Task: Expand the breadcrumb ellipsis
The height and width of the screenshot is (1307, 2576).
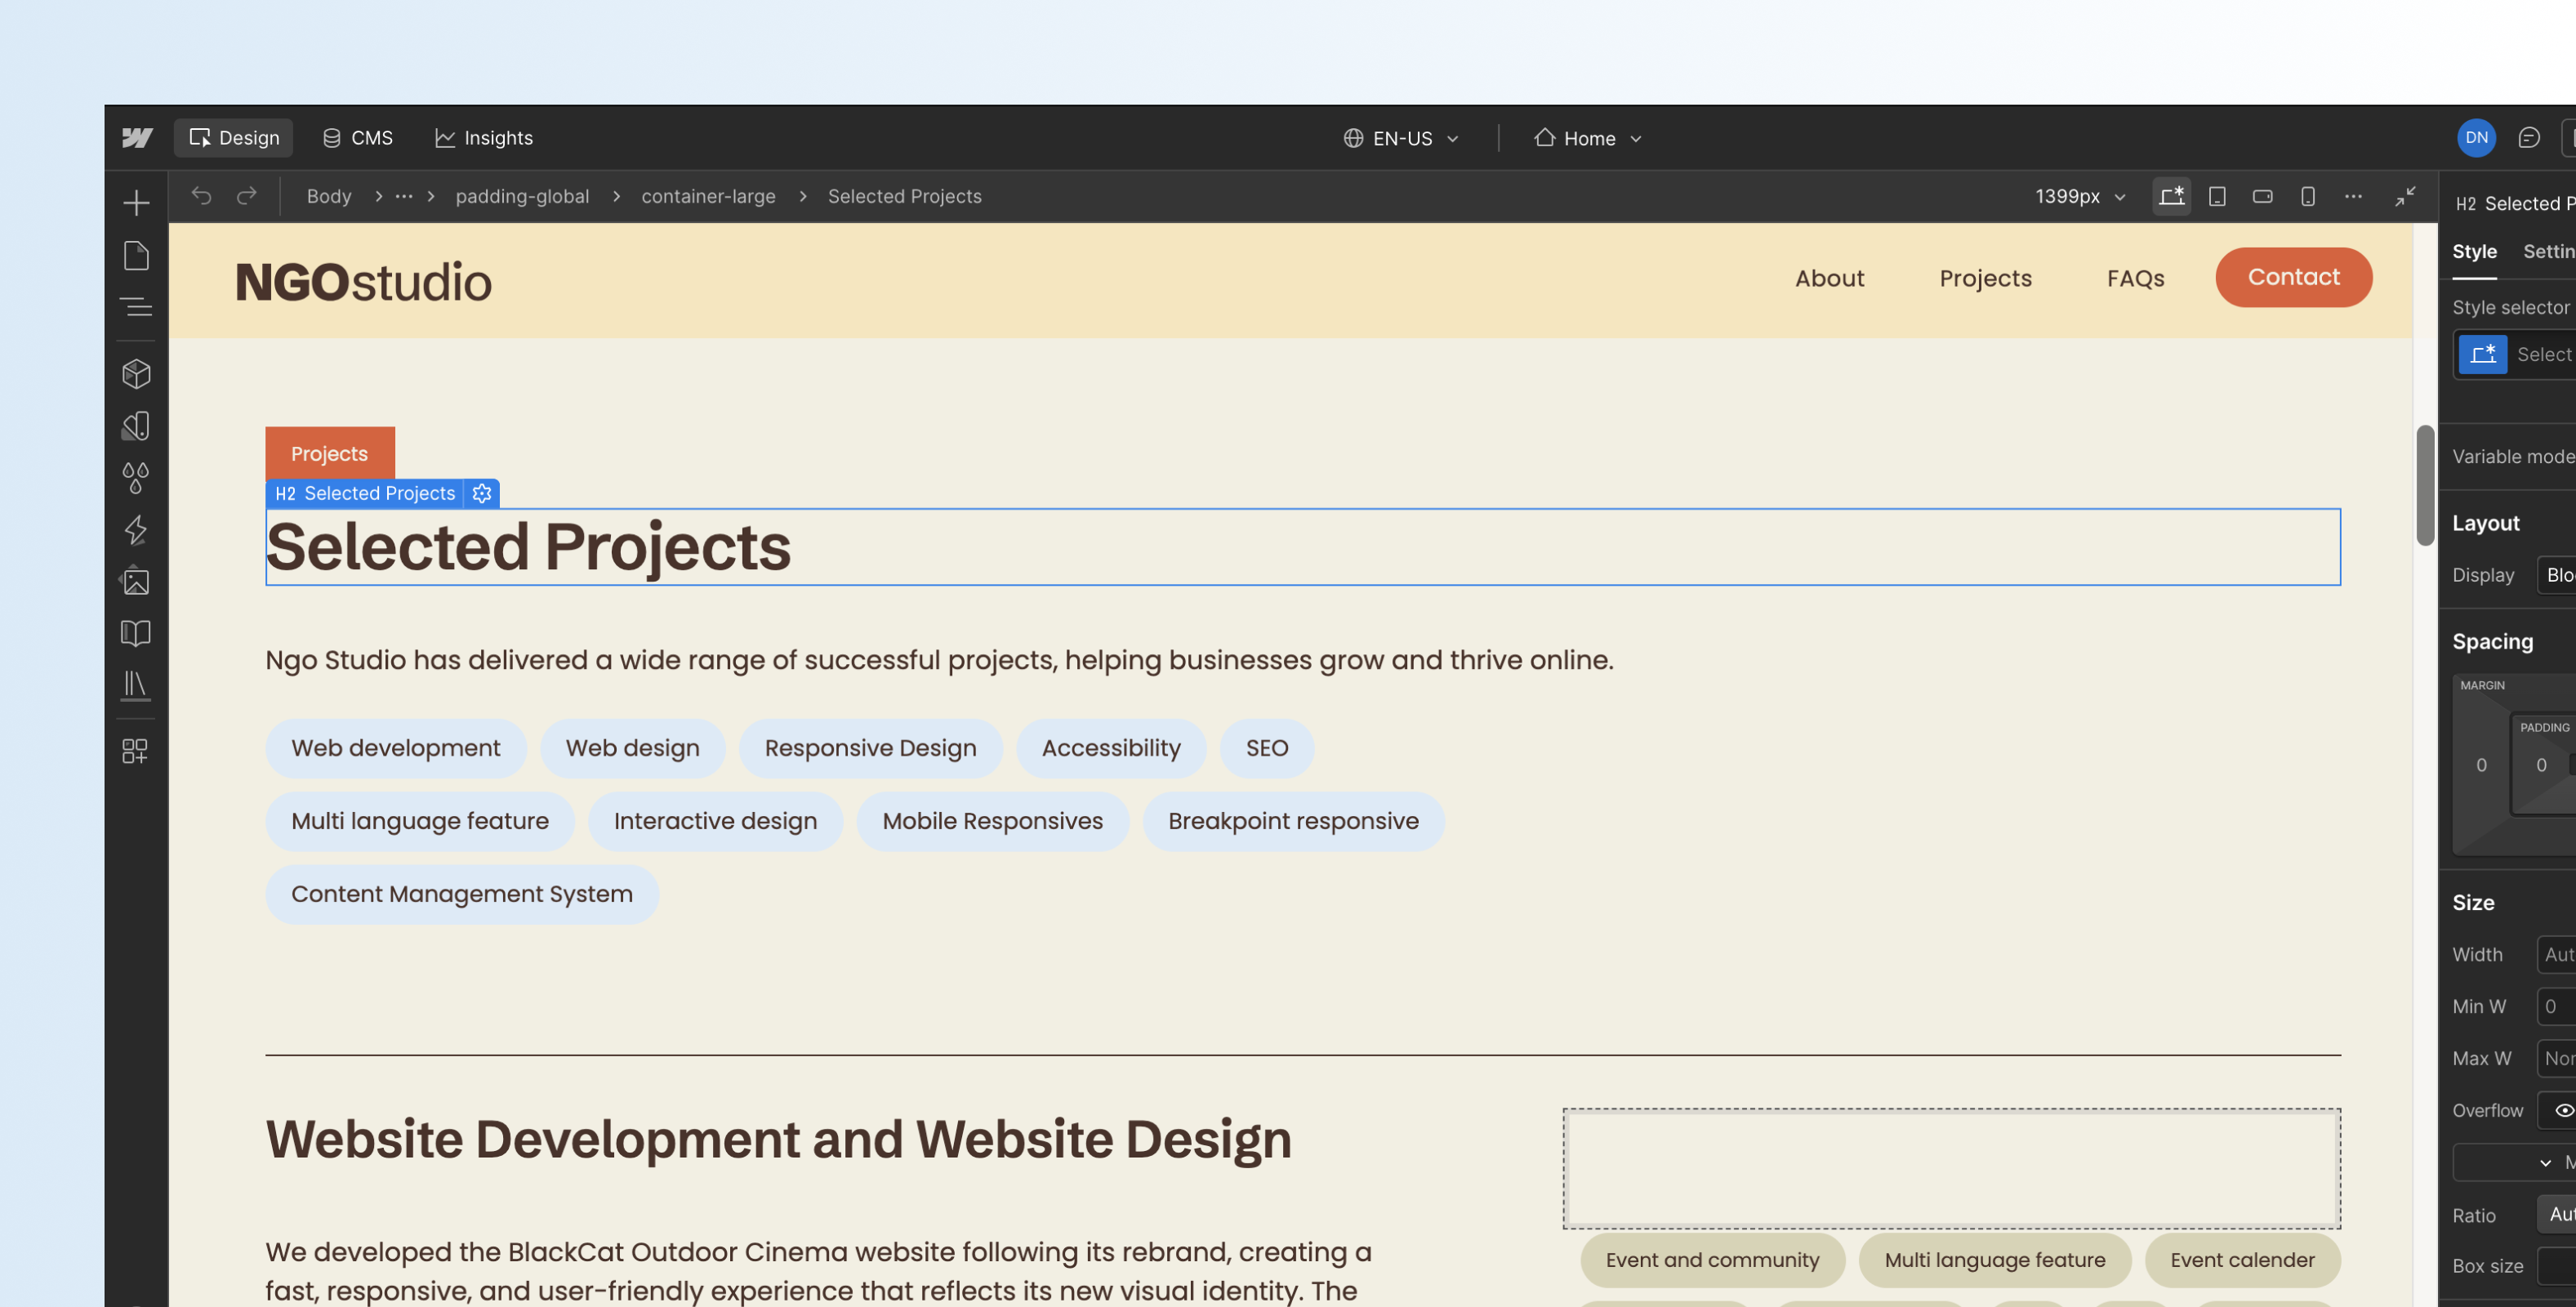Action: (404, 196)
